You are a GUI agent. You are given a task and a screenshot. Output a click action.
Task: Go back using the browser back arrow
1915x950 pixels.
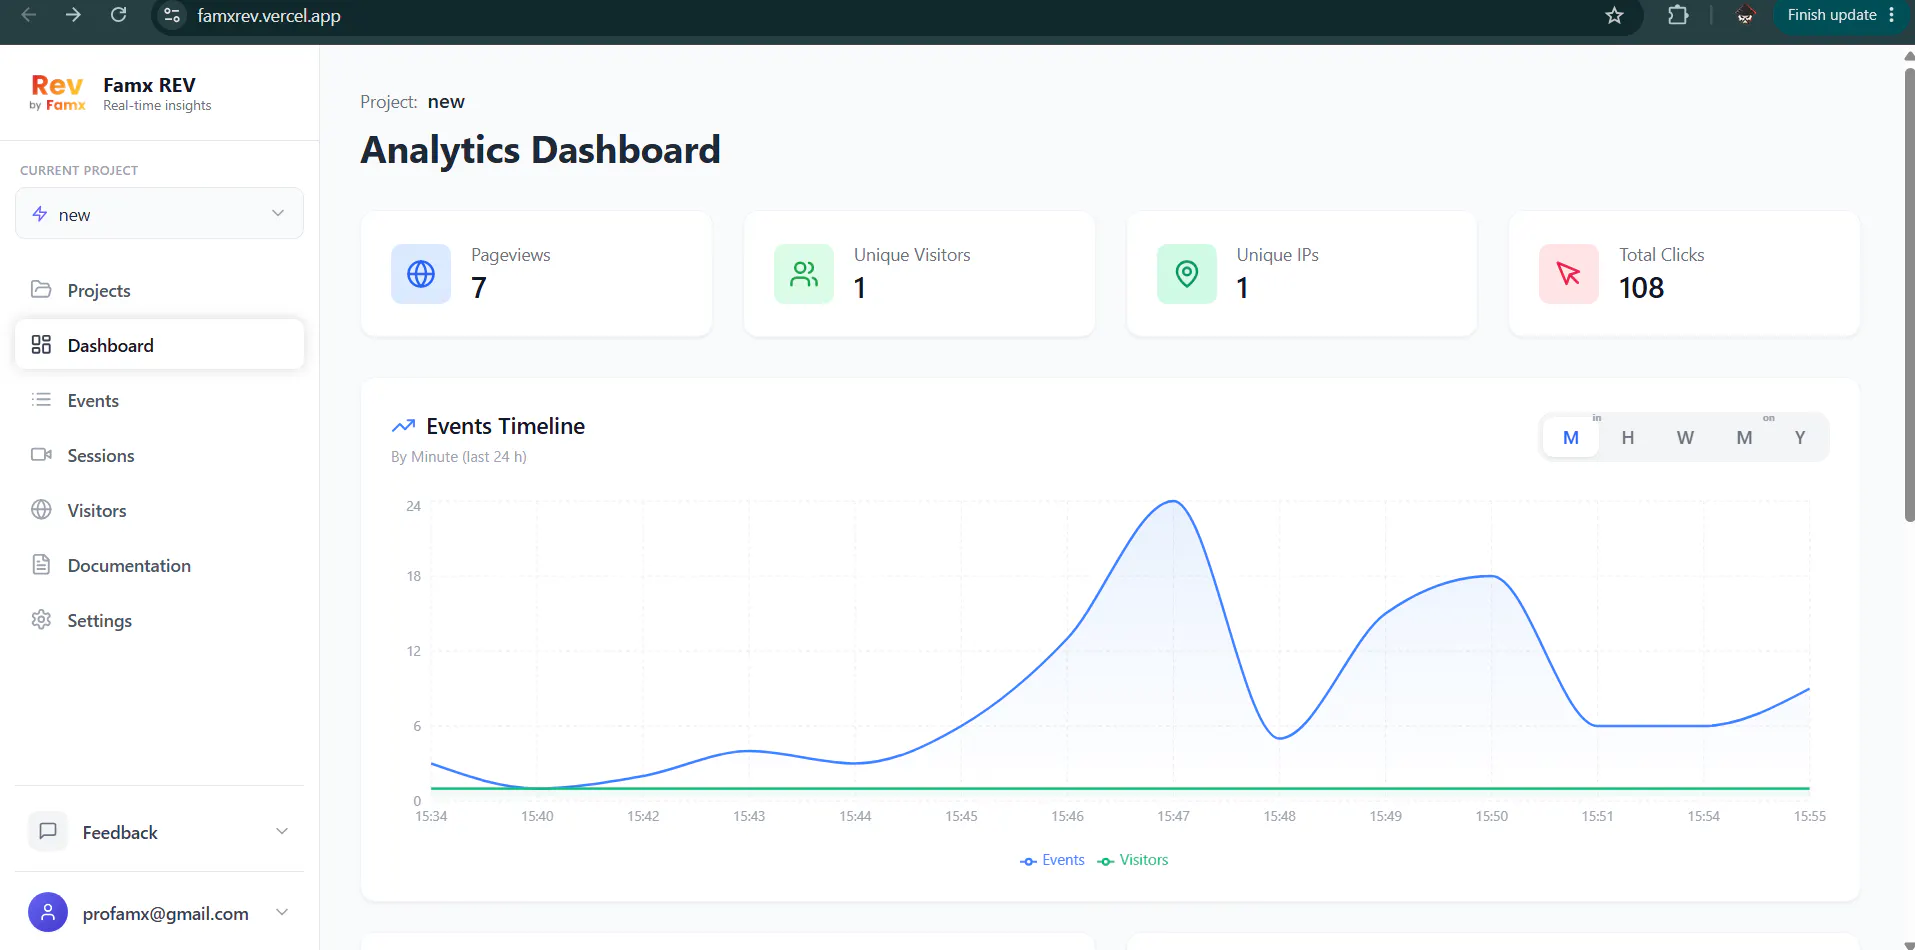click(x=29, y=15)
